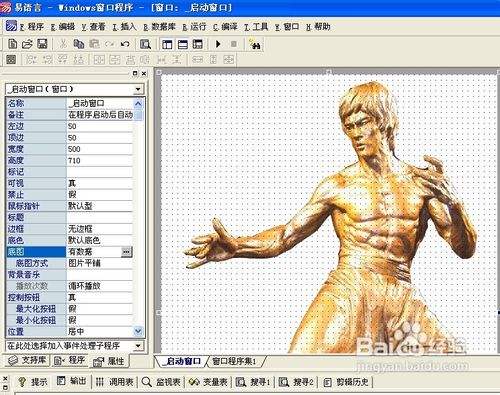Run the program with the play icon
Viewport: 500px width, 395px height.
[x=218, y=44]
